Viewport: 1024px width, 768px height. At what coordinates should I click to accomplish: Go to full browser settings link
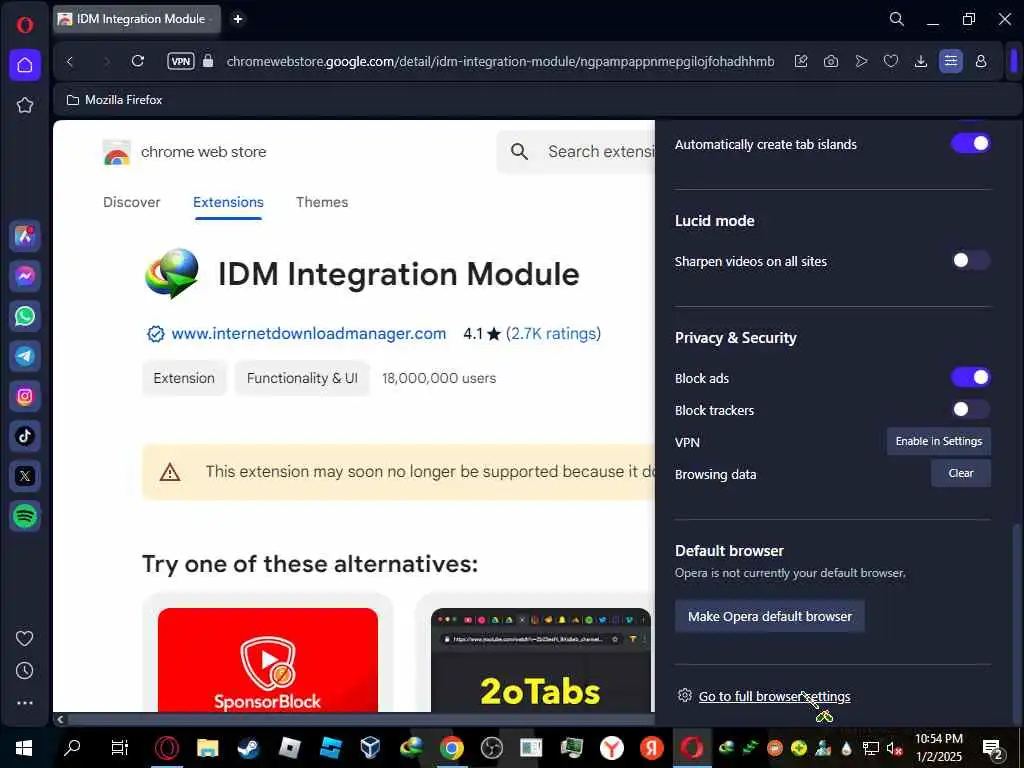pyautogui.click(x=775, y=697)
